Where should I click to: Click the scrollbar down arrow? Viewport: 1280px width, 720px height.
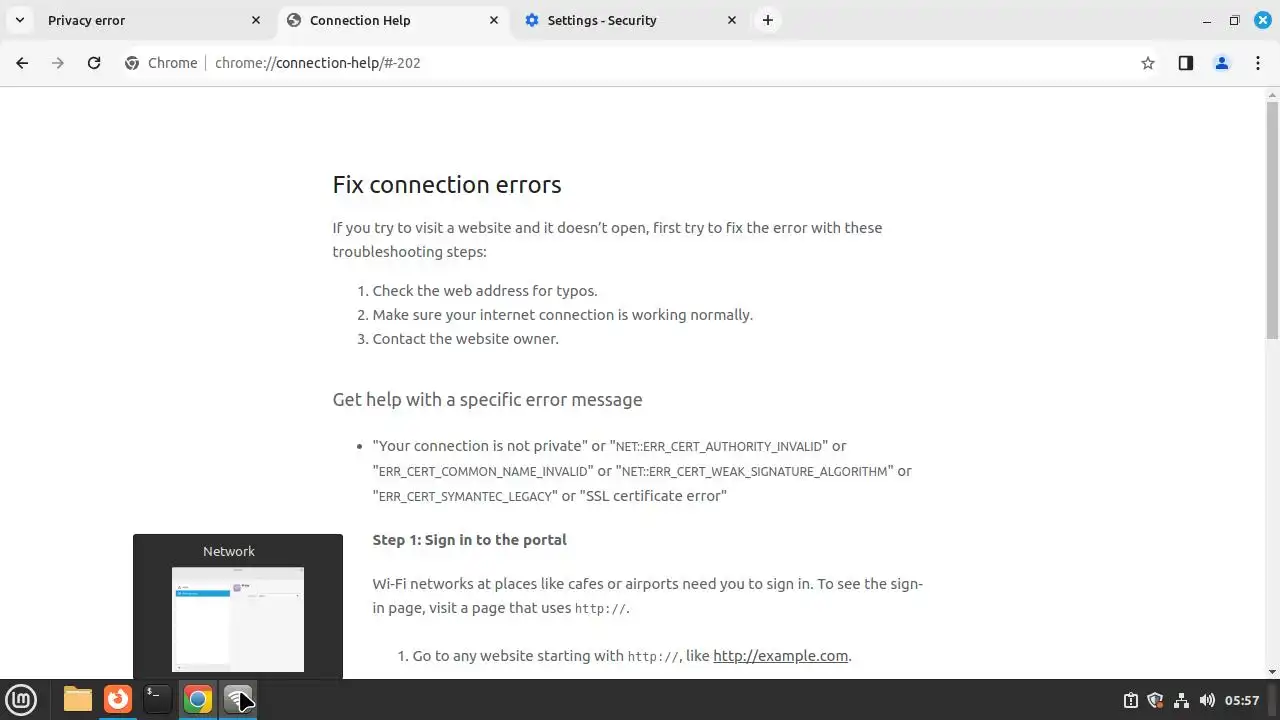tap(1272, 671)
